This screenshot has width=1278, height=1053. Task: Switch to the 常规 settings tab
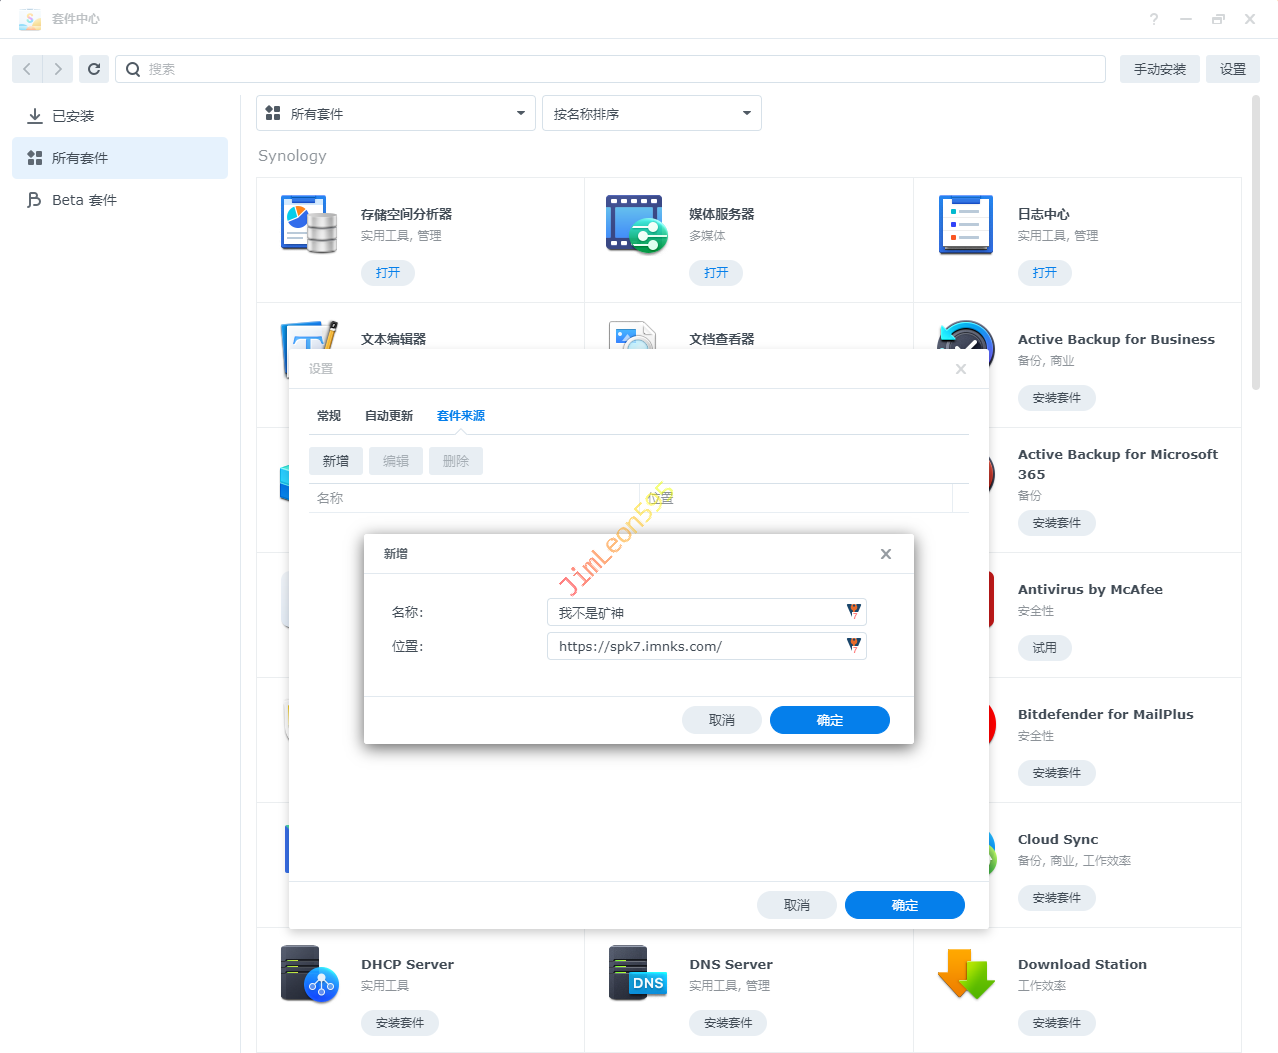click(329, 416)
